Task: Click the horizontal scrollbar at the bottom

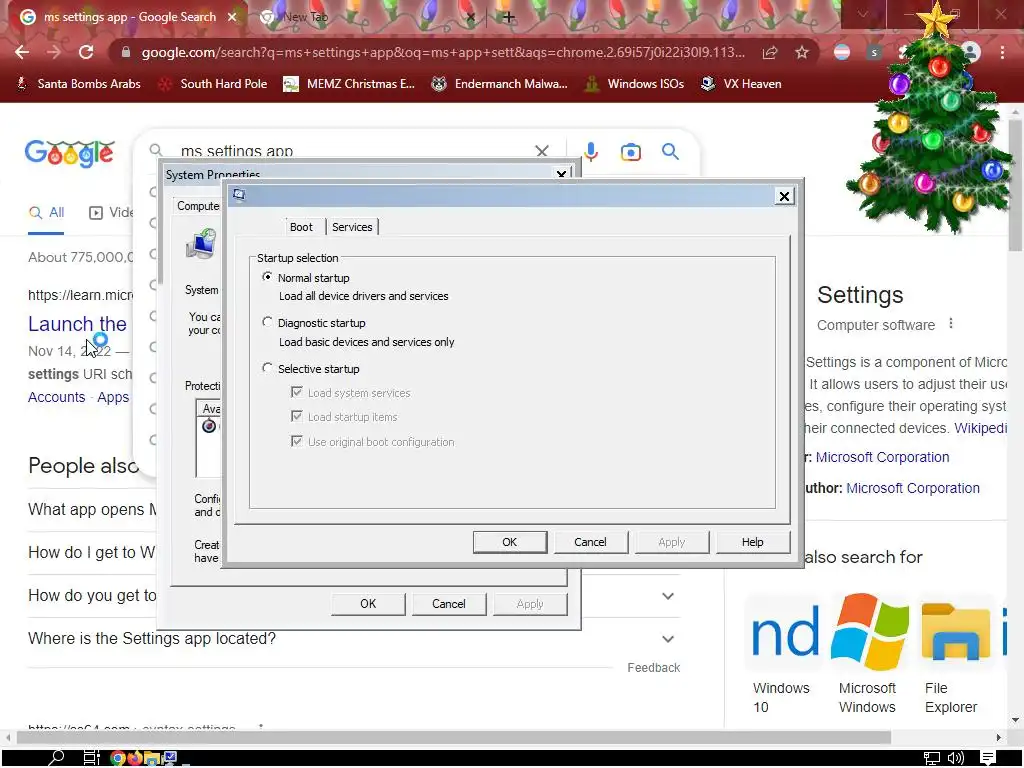Action: point(454,737)
